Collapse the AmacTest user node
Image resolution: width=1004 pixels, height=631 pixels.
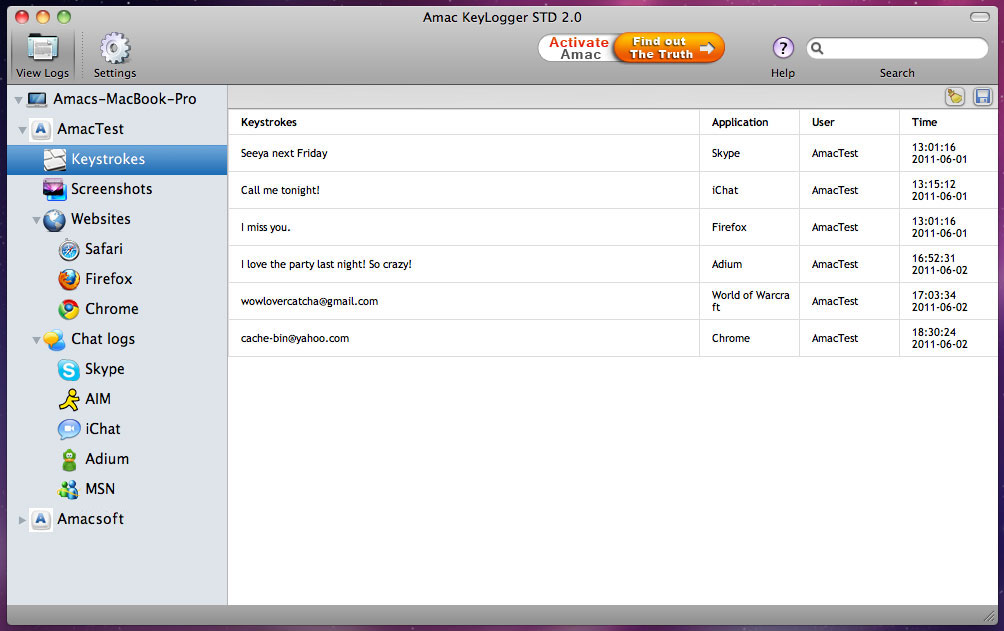point(22,130)
